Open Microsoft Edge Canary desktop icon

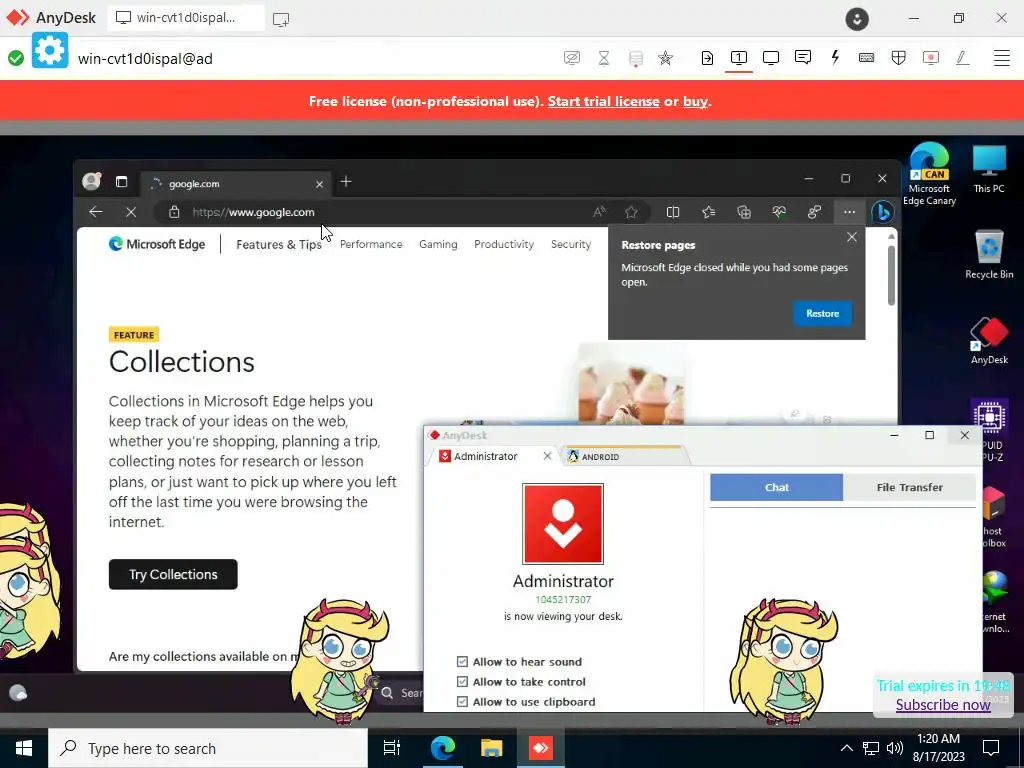(x=929, y=174)
